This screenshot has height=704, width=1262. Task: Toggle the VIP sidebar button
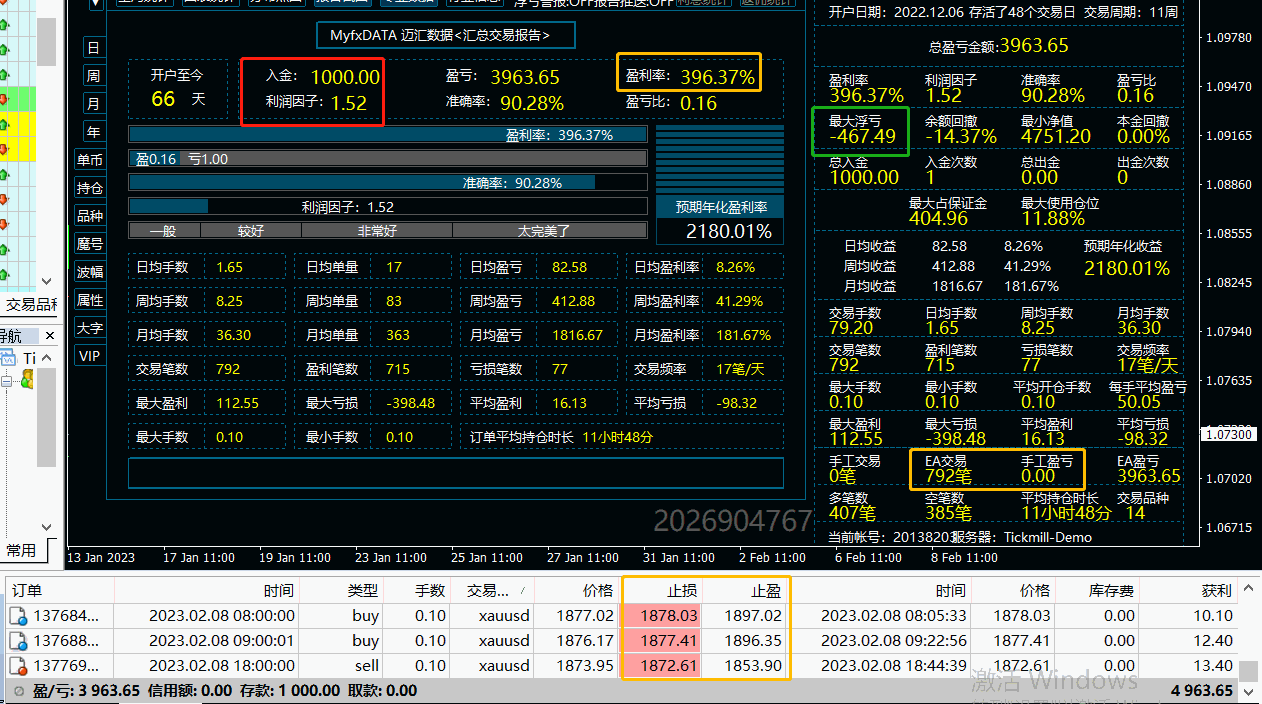90,356
